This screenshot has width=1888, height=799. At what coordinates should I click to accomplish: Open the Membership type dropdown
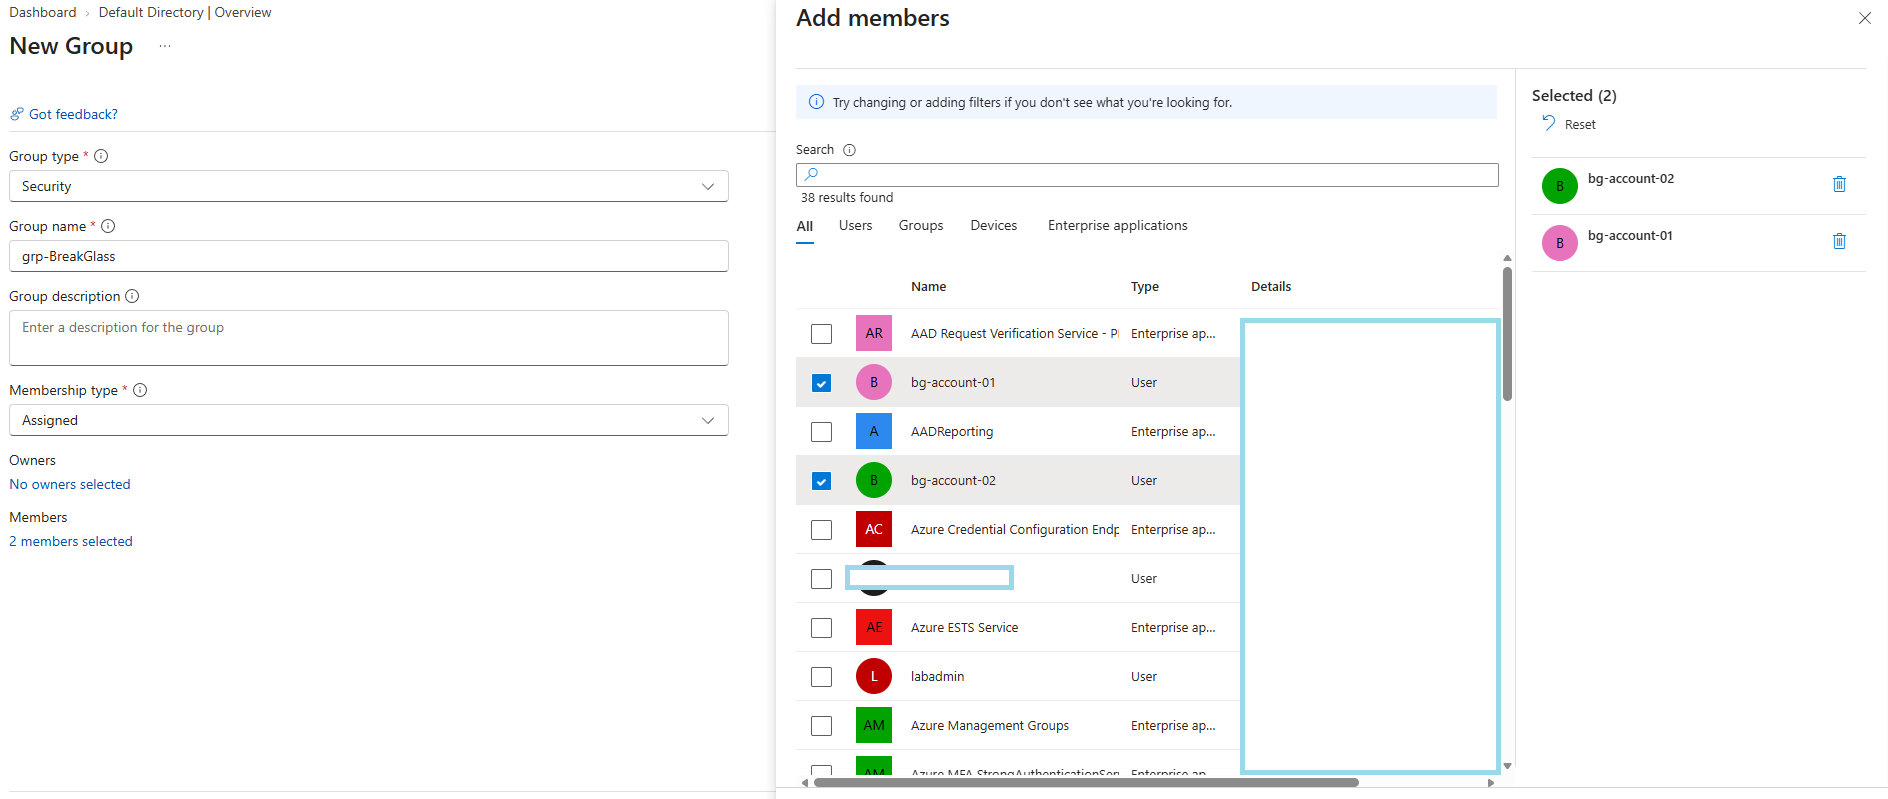point(369,420)
